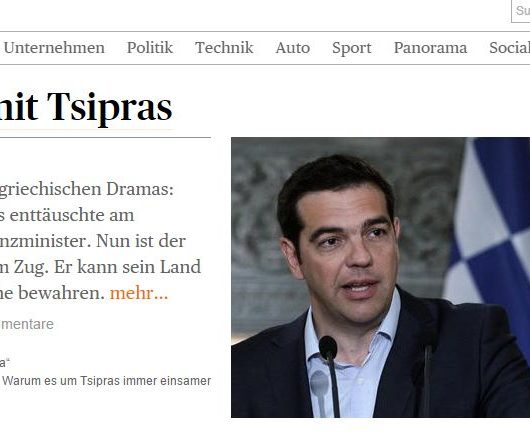This screenshot has width=530, height=437.
Task: Click teaser text 'Nun ist der'
Action: [141, 241]
